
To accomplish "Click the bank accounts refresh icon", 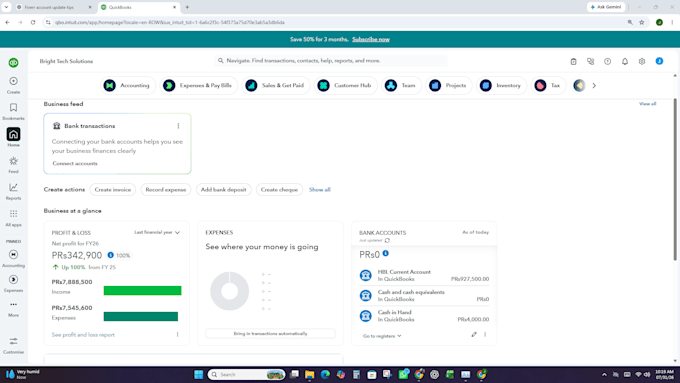I will point(387,240).
